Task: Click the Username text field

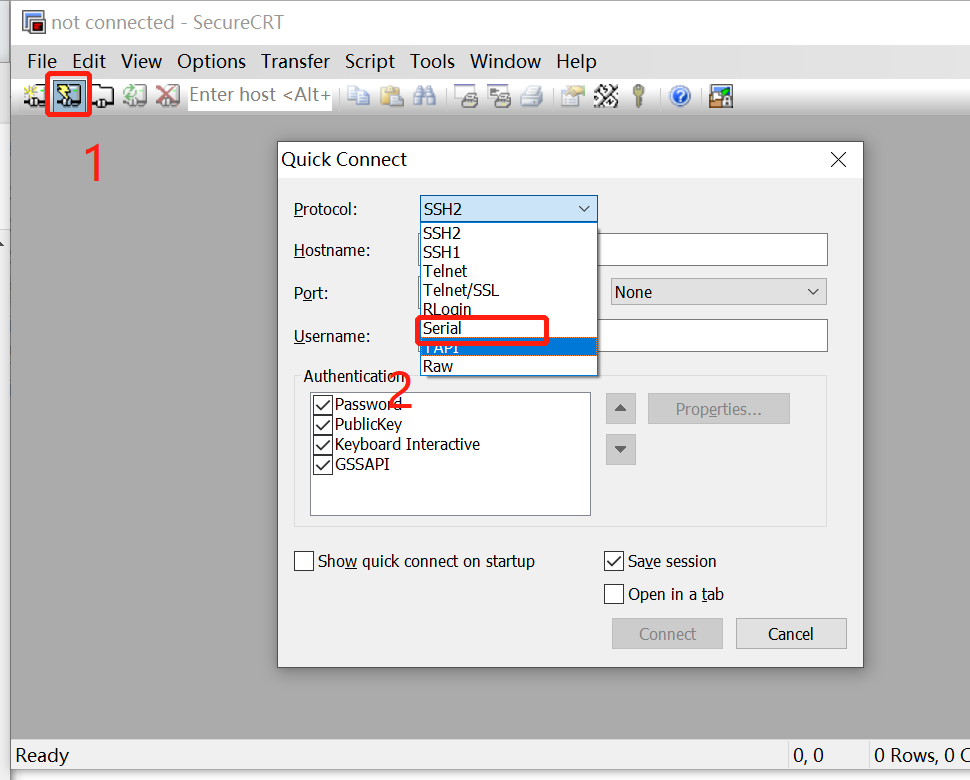Action: coord(712,335)
